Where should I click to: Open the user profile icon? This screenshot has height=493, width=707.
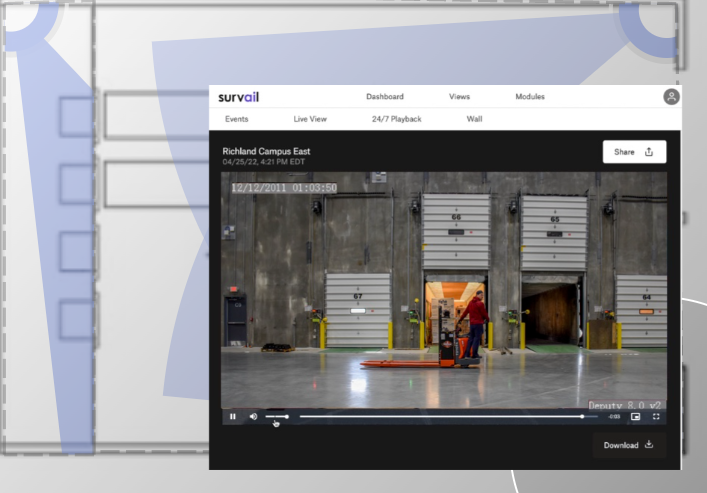pyautogui.click(x=671, y=97)
